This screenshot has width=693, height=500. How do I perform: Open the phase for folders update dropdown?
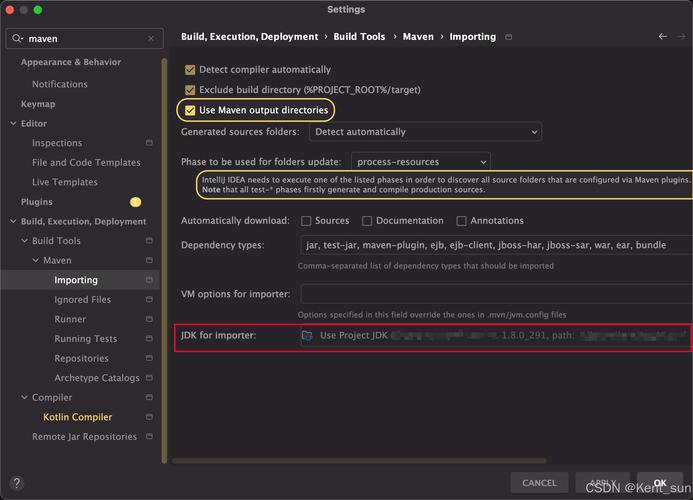click(x=420, y=161)
